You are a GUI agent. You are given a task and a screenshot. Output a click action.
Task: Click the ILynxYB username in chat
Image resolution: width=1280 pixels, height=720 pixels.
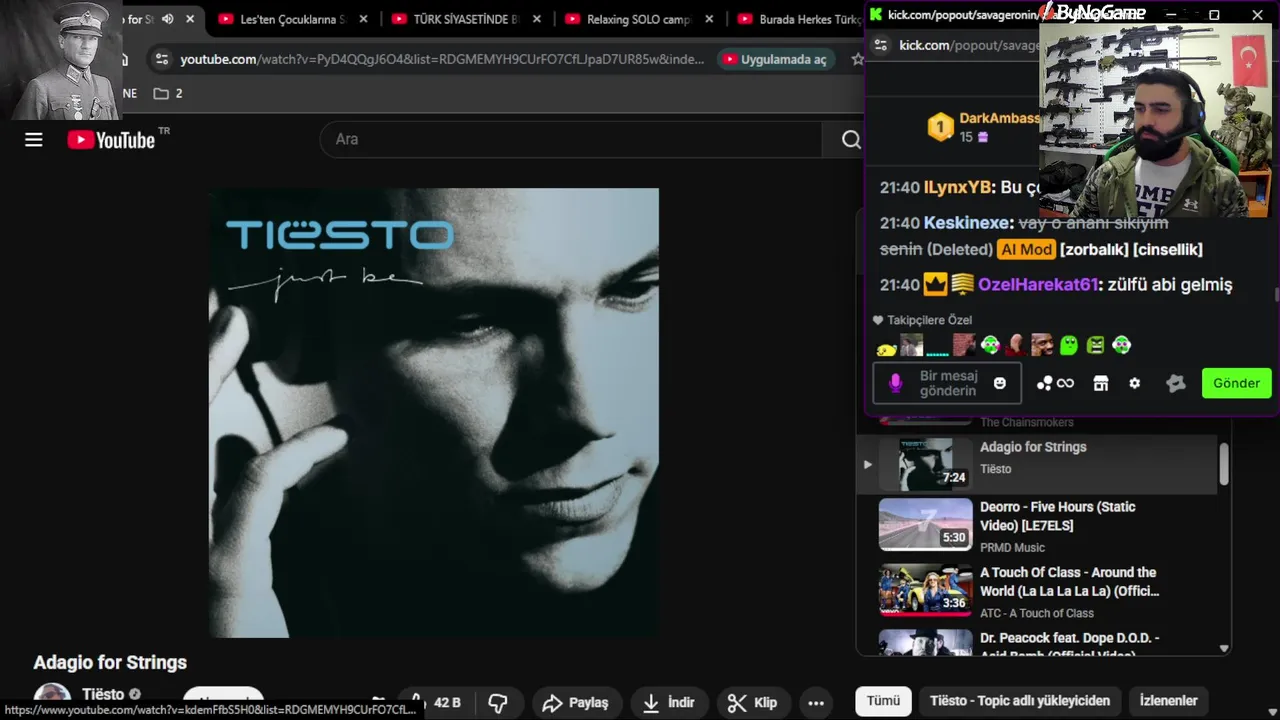pos(958,187)
